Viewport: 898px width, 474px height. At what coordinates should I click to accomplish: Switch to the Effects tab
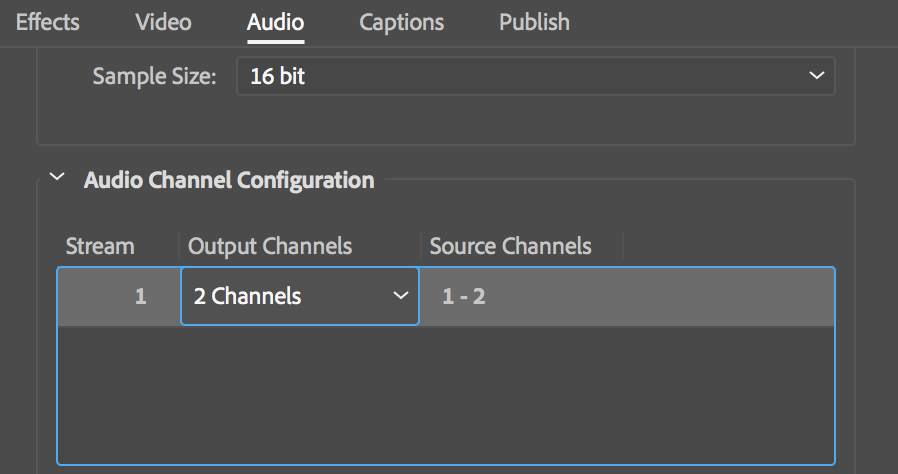47,21
